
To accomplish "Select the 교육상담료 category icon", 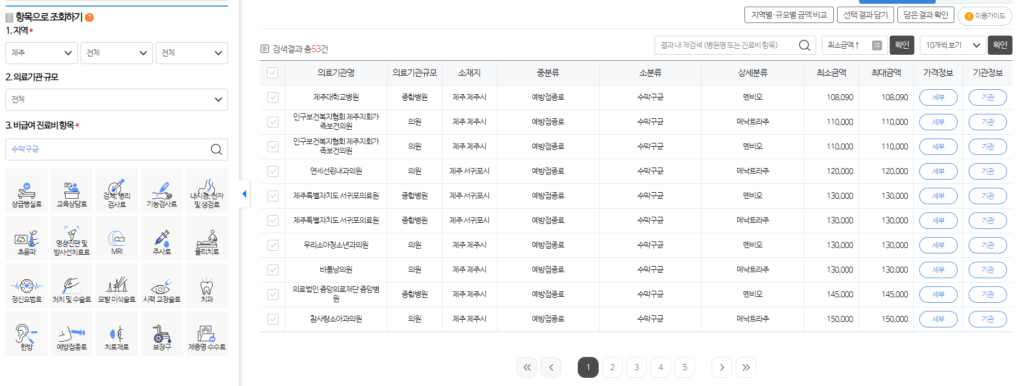I will (72, 191).
